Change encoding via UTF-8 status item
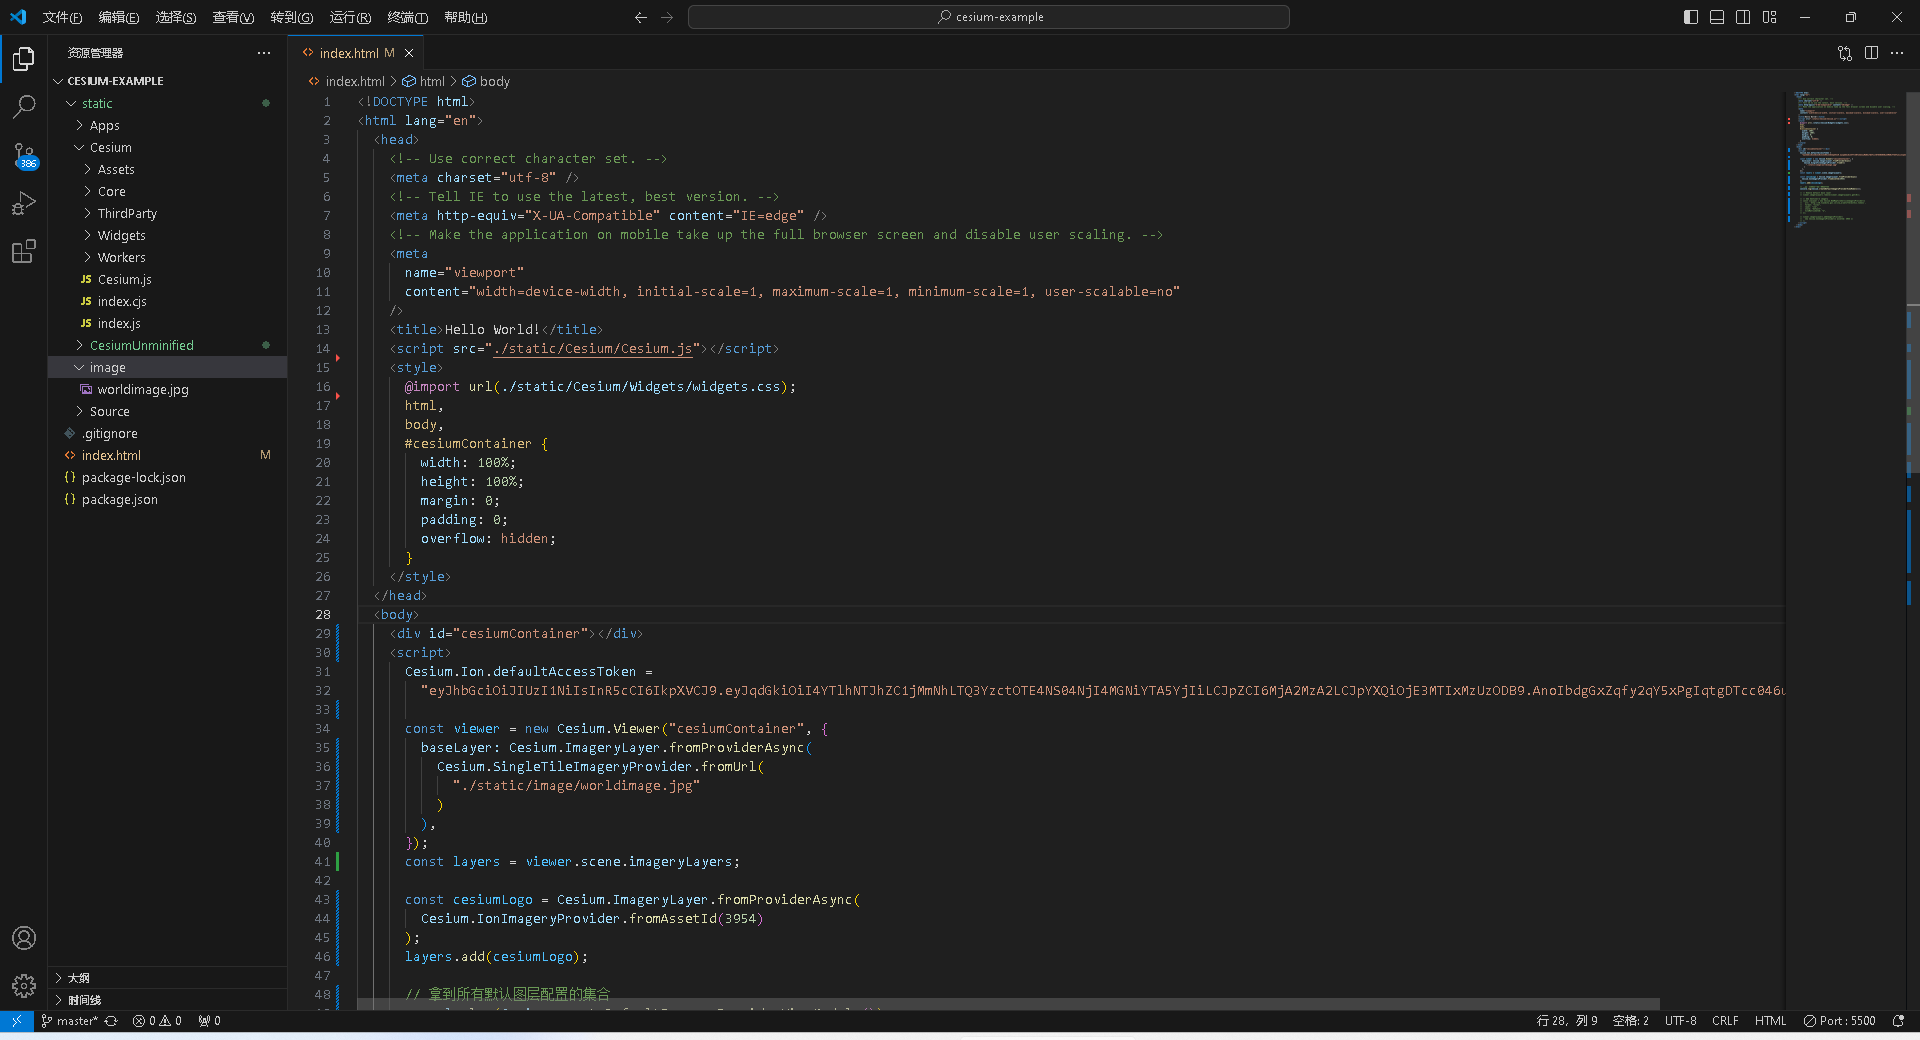 click(1680, 1021)
